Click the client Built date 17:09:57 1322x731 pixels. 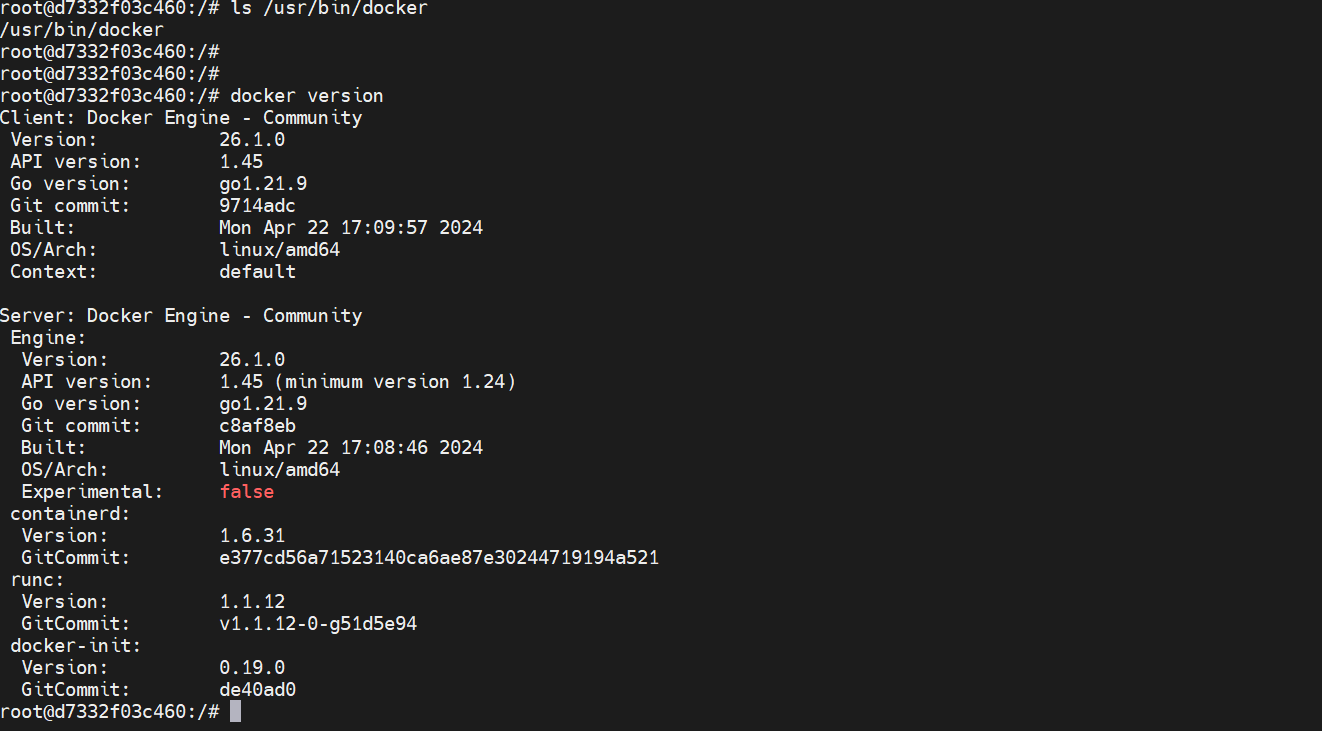(351, 228)
